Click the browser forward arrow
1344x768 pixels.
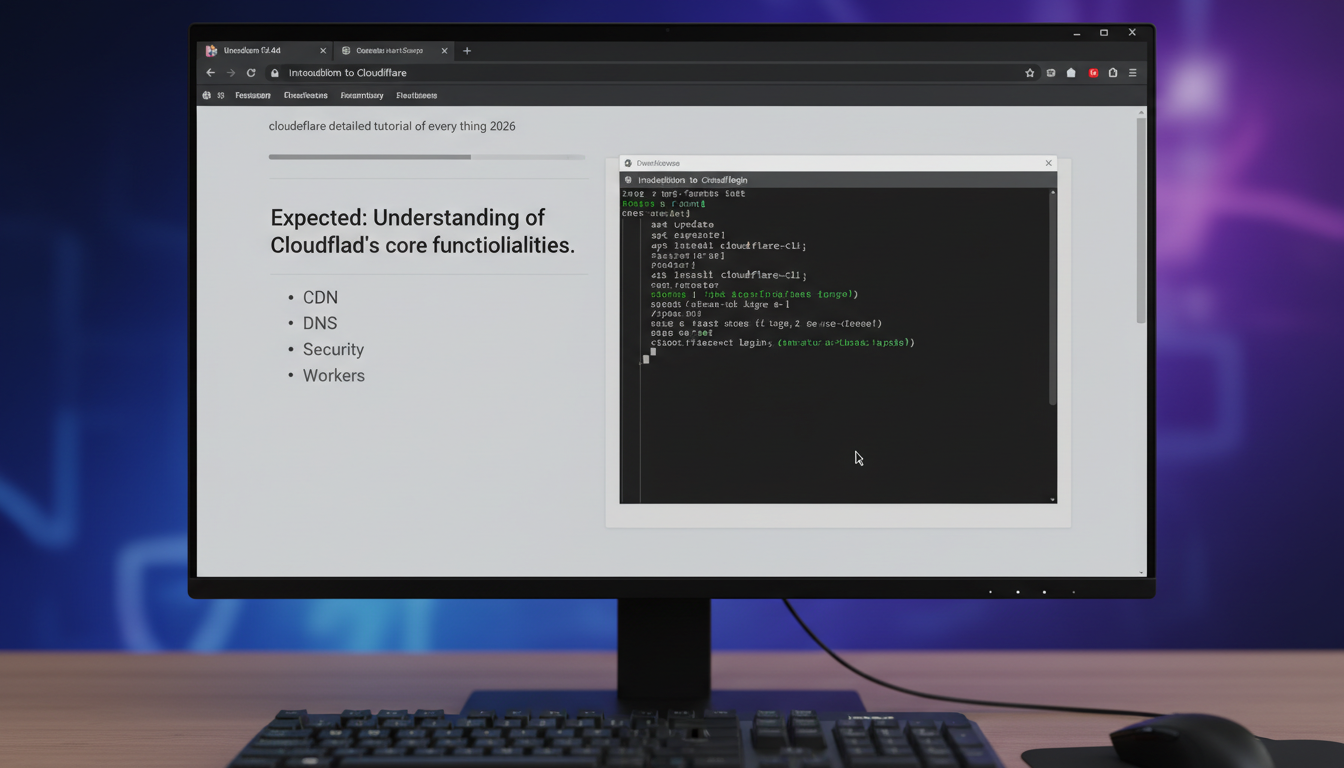(231, 73)
